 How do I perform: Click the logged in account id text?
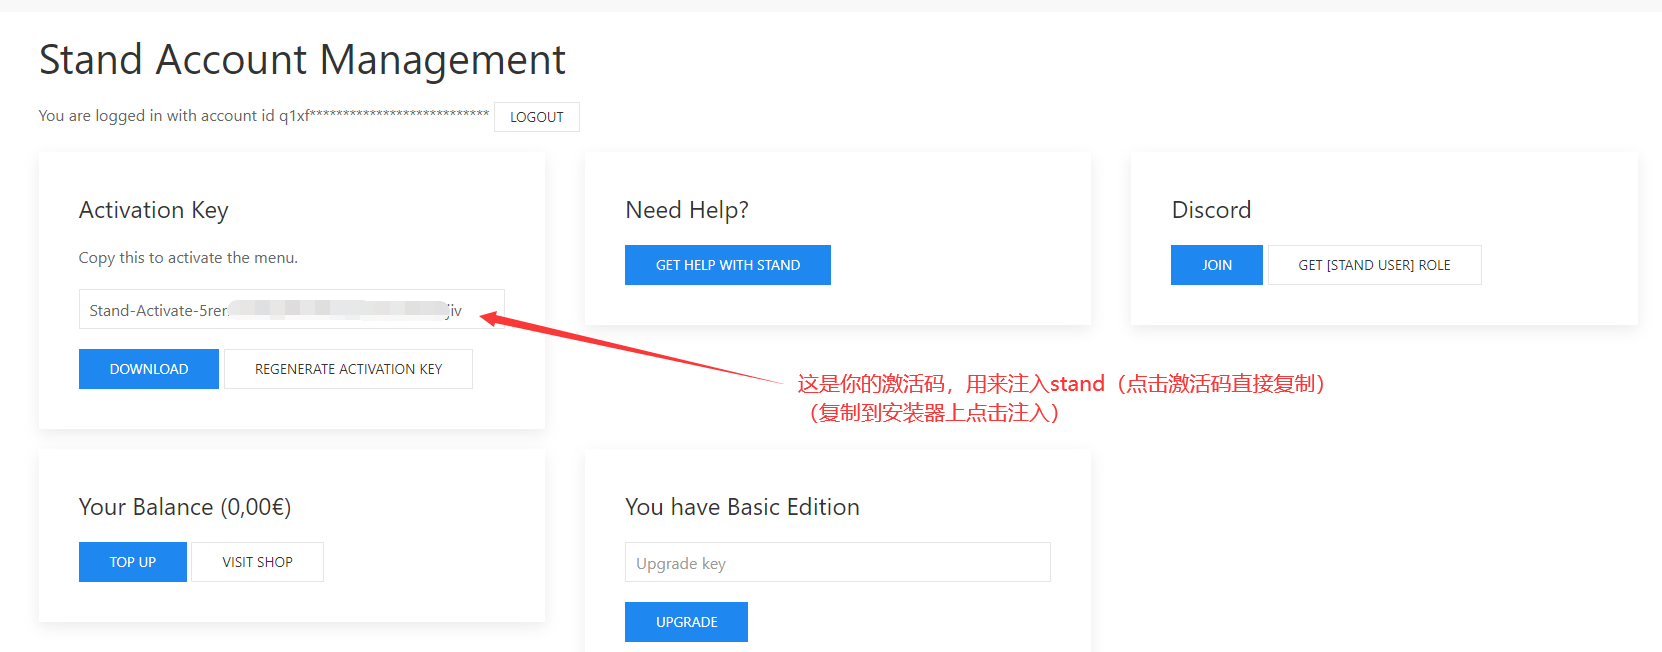(264, 116)
